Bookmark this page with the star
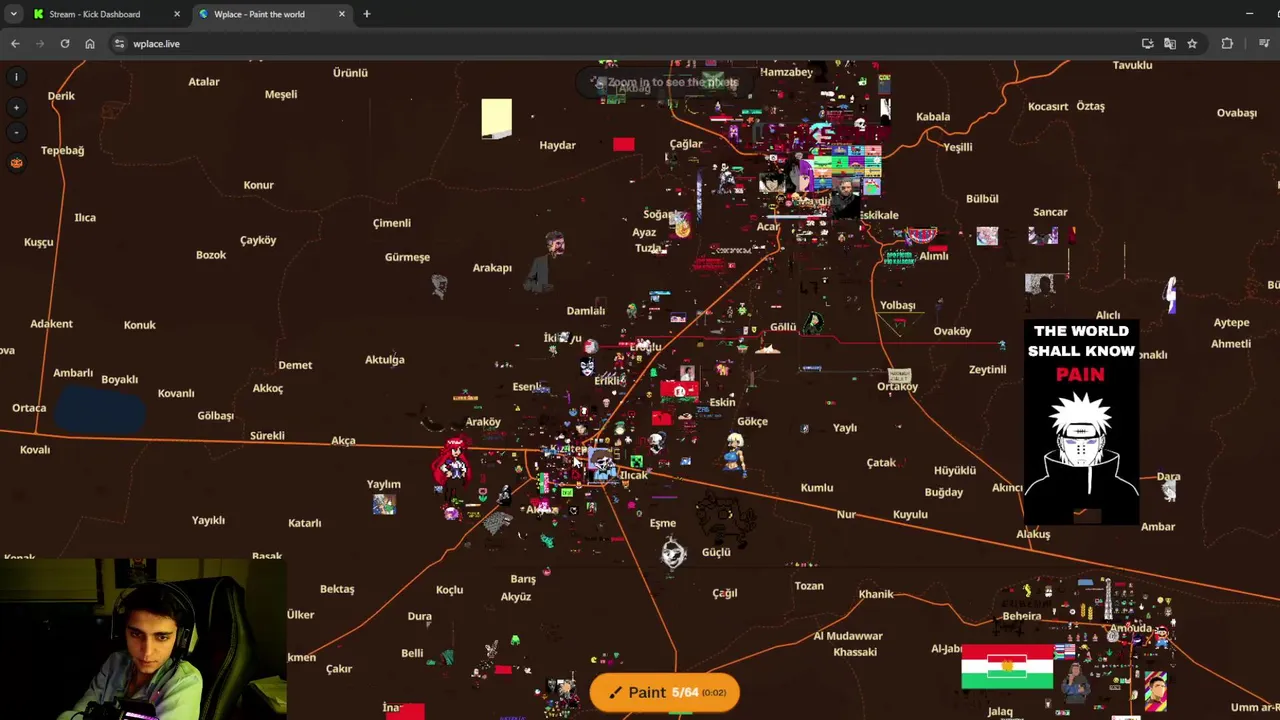1280x720 pixels. pyautogui.click(x=1192, y=44)
